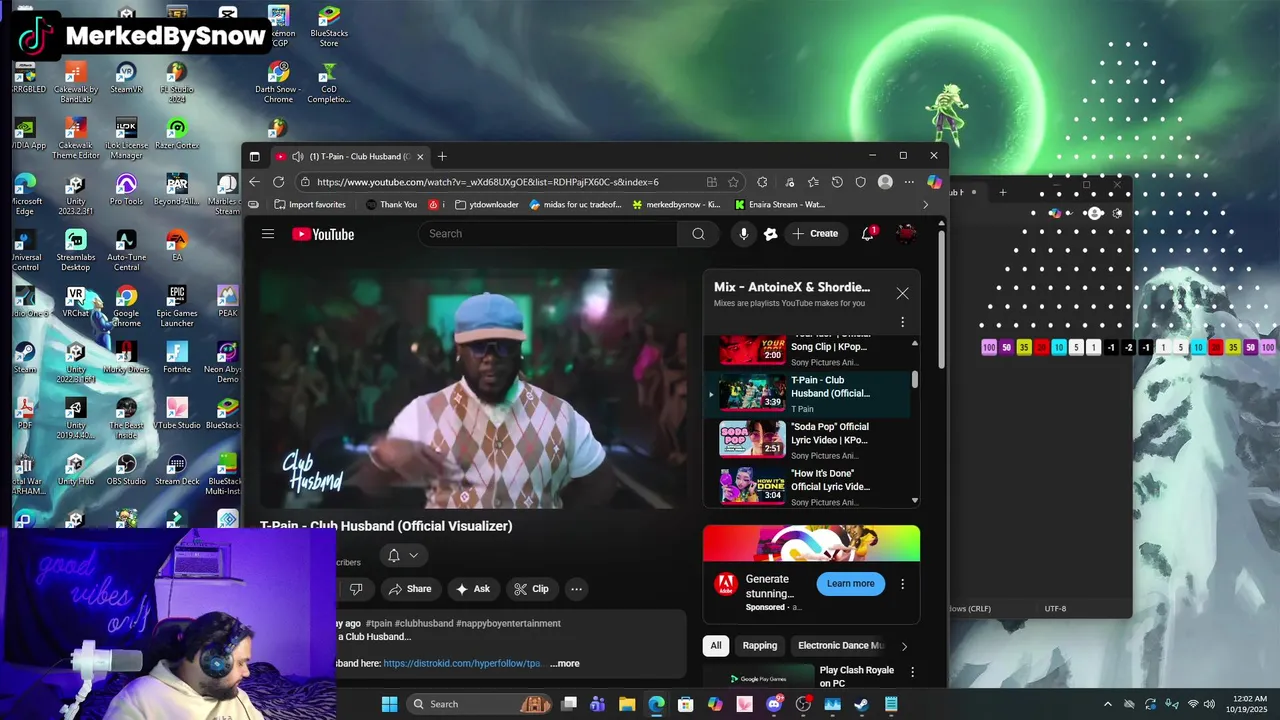Open Import favorites bookmark item
1280x720 pixels.
tap(309, 205)
